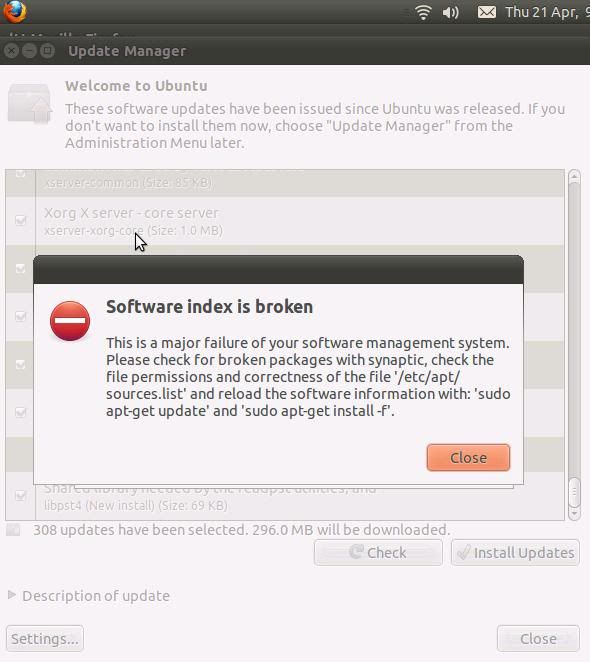Click the refresh icon on Check button
Screen dimensions: 590x662
point(356,551)
